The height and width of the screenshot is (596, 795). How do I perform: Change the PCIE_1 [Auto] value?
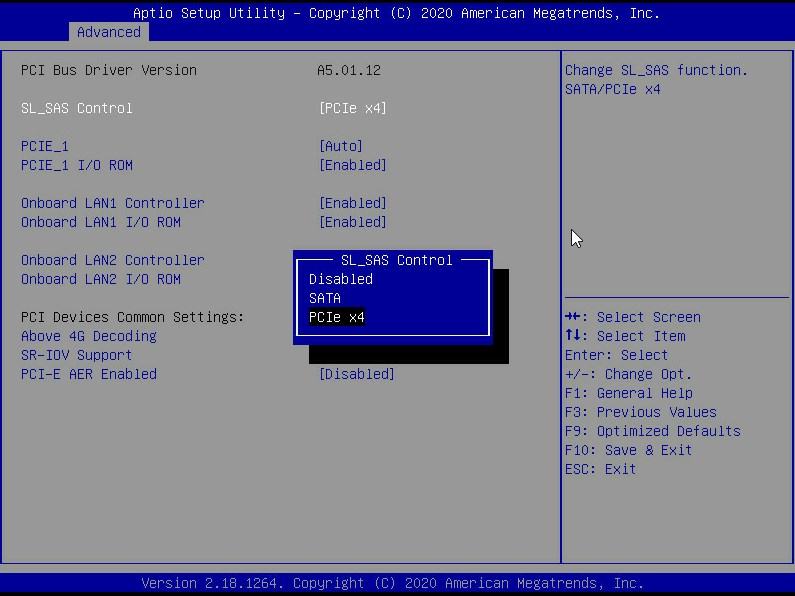pyautogui.click(x=341, y=146)
